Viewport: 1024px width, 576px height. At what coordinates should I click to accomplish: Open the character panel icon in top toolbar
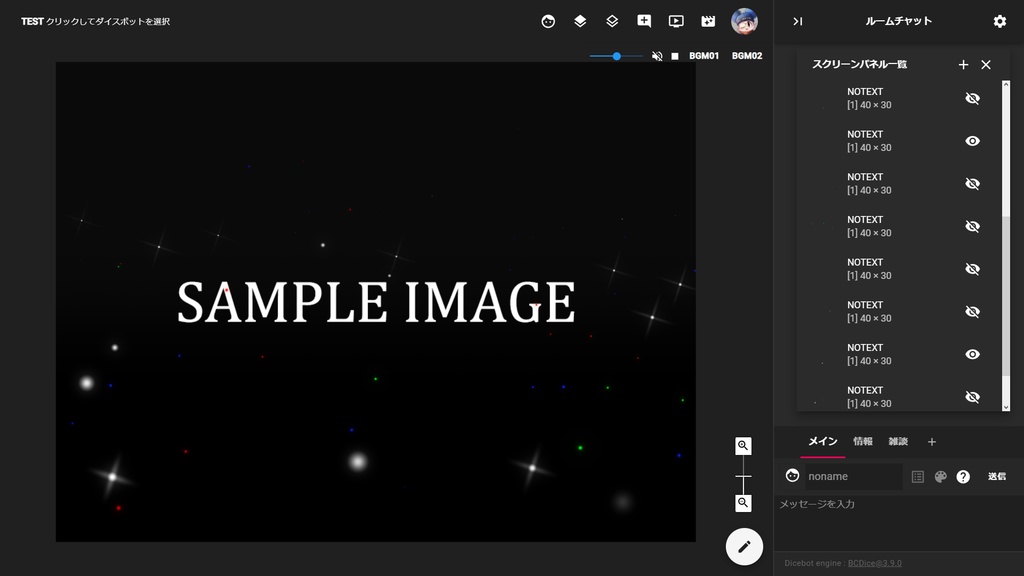point(548,20)
